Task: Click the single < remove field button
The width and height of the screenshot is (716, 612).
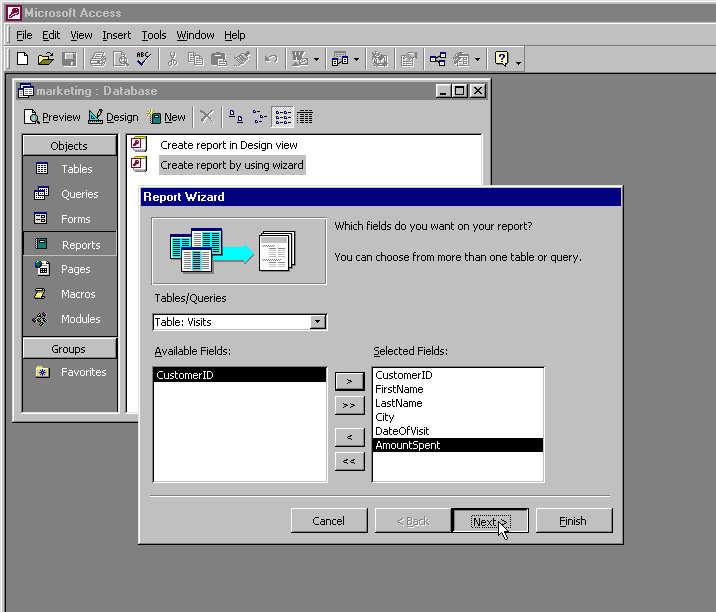Action: coord(349,437)
